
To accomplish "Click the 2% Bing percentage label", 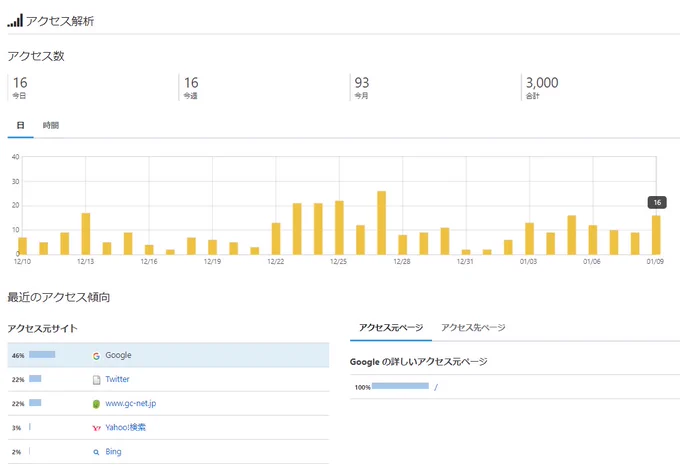I will 16,452.
